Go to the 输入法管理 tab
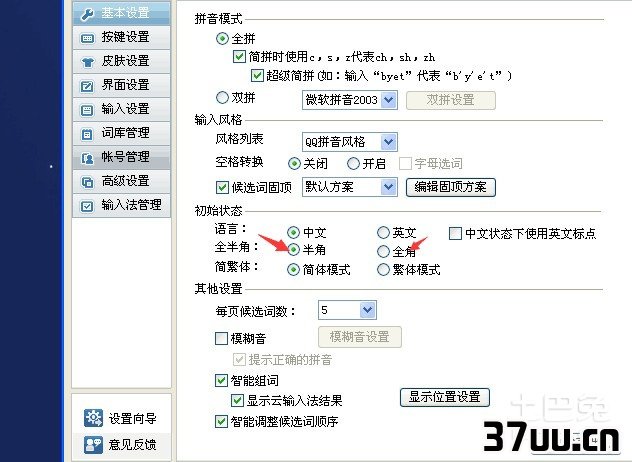632x462 pixels. (x=121, y=205)
